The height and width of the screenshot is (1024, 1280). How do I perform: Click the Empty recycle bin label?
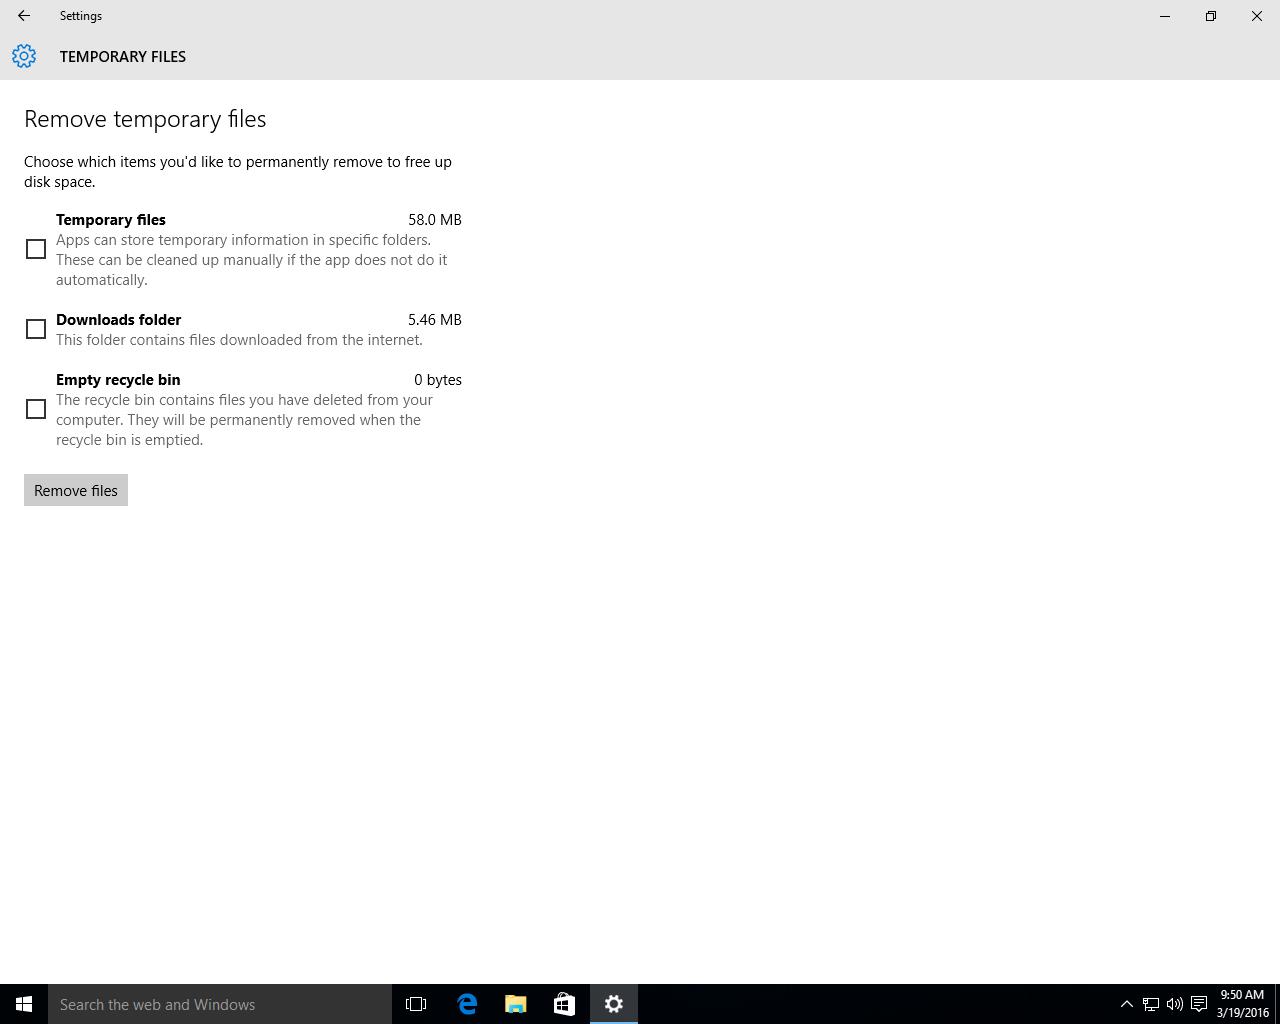click(118, 380)
